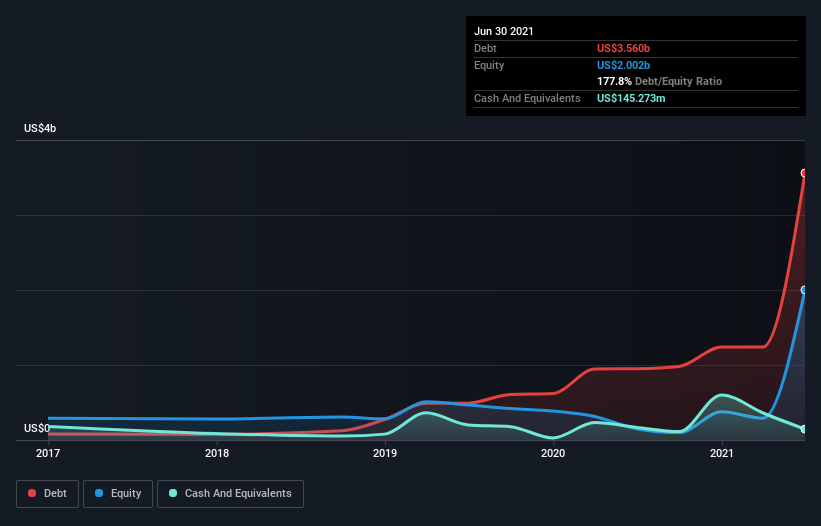This screenshot has width=821, height=526.
Task: Select the teal Cash data point marker
Action: pyautogui.click(x=804, y=429)
